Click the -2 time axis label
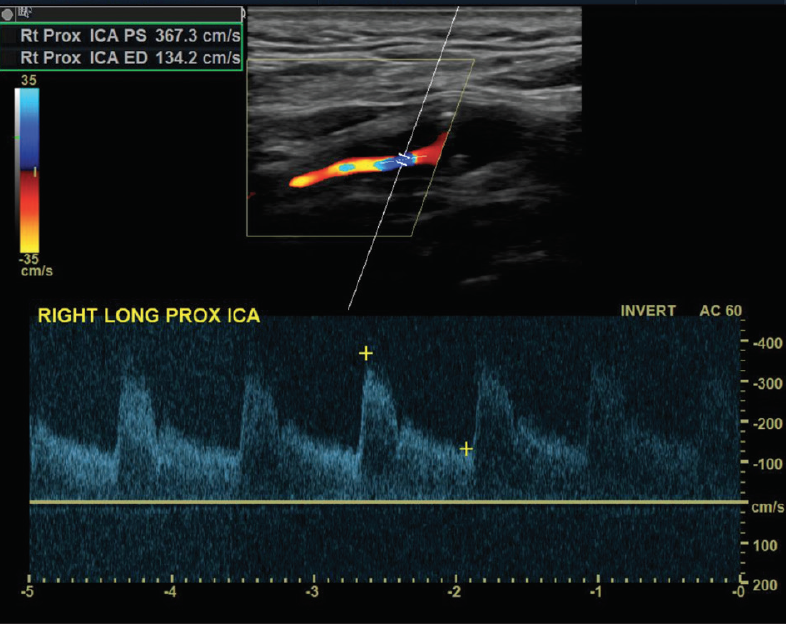 click(x=454, y=592)
